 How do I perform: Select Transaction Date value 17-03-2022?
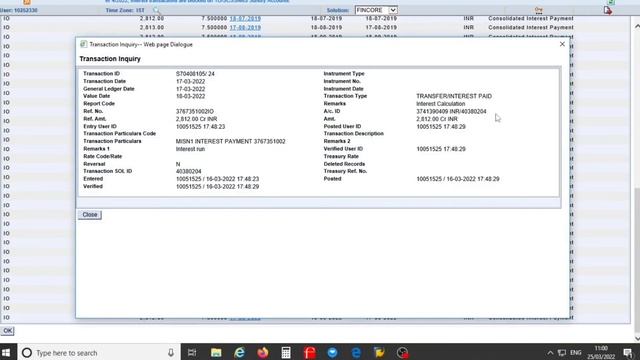click(190, 82)
